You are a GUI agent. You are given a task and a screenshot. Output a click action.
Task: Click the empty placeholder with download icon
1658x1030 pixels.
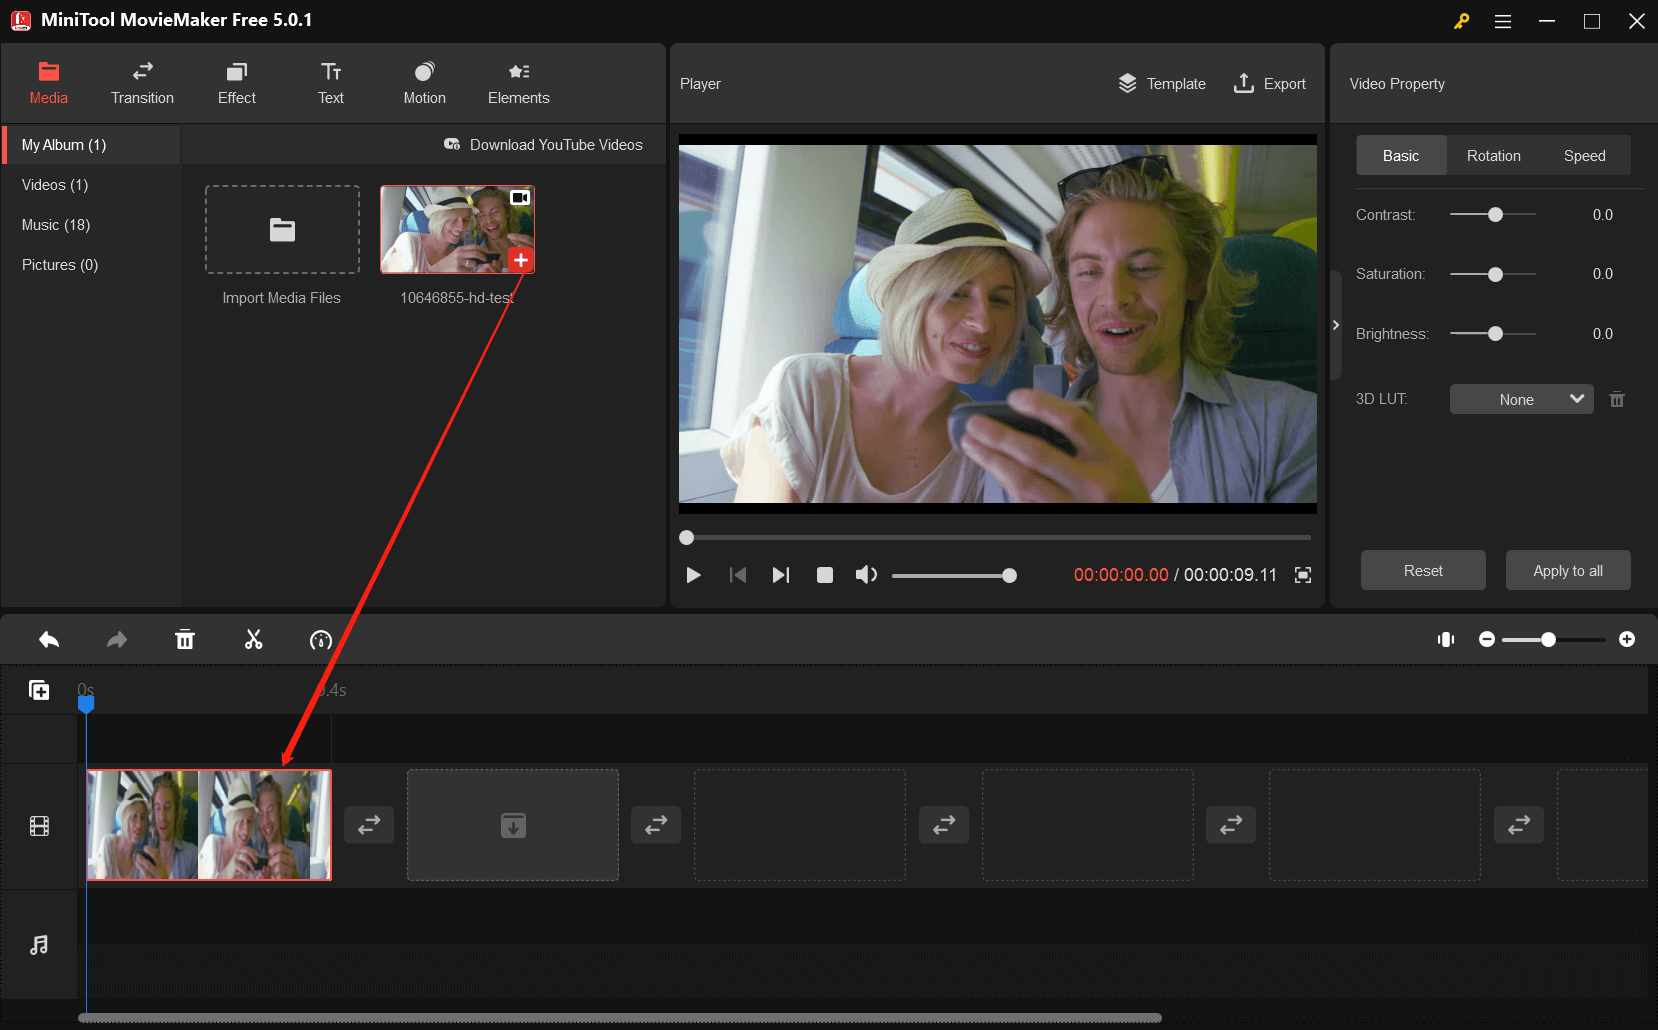click(x=513, y=825)
